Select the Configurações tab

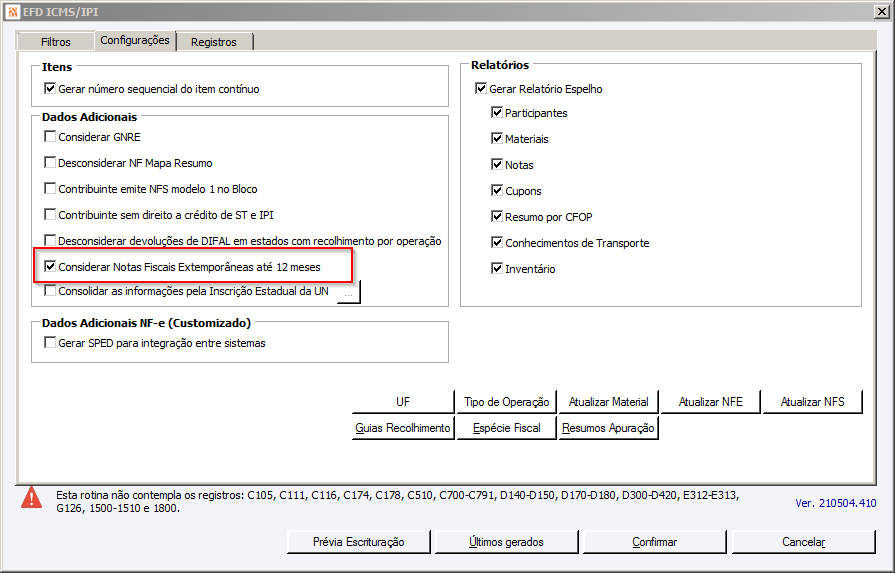click(135, 41)
